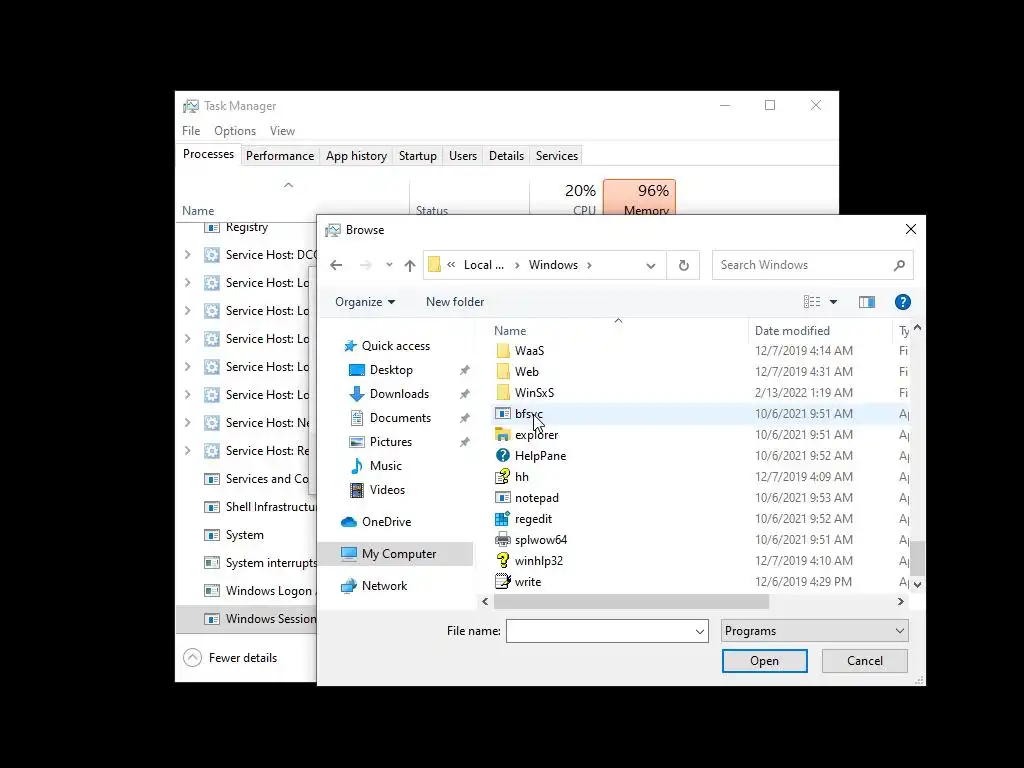
Task: Select the hh program icon
Action: pos(503,477)
